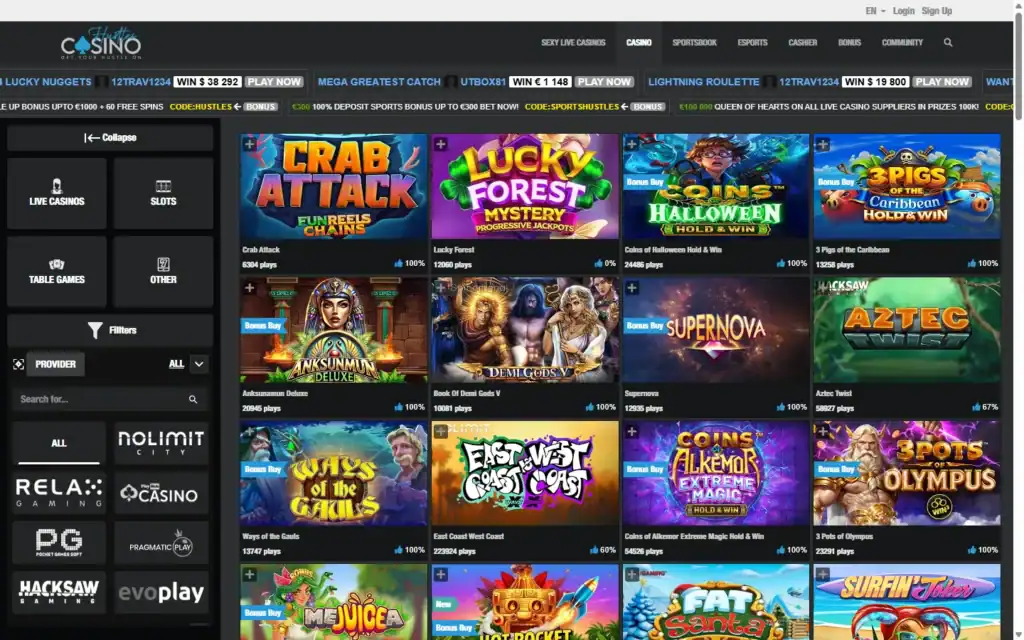Open the EN language dropdown
This screenshot has width=1024, height=640.
pyautogui.click(x=875, y=11)
